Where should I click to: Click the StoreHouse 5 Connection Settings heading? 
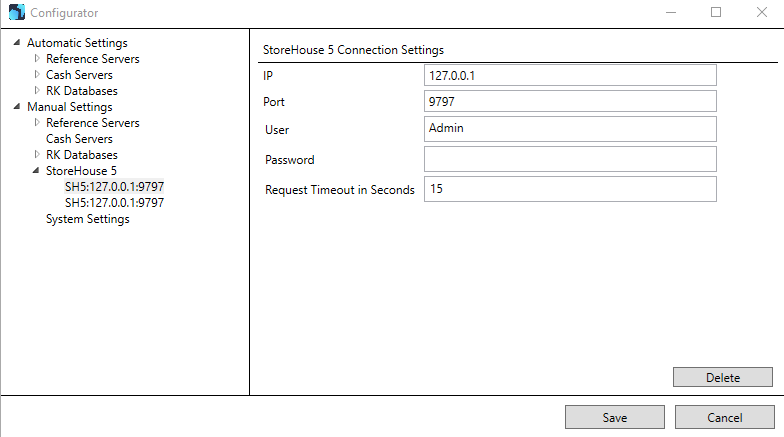point(353,50)
